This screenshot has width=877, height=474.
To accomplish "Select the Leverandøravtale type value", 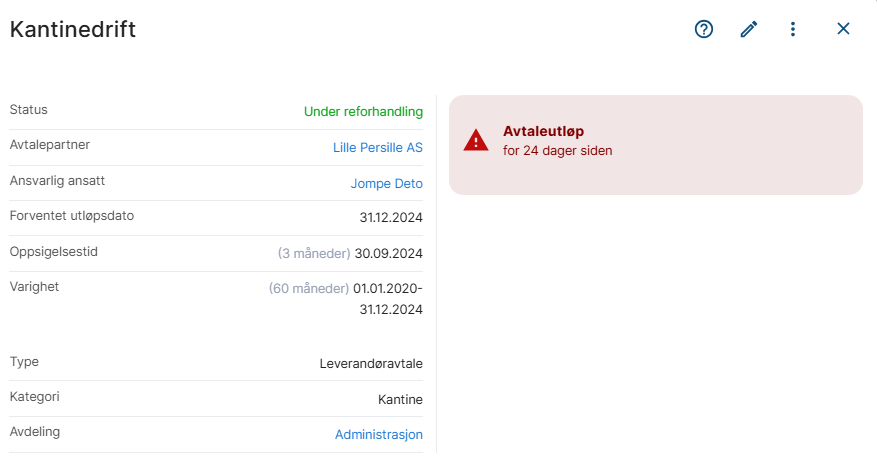I will coord(371,364).
